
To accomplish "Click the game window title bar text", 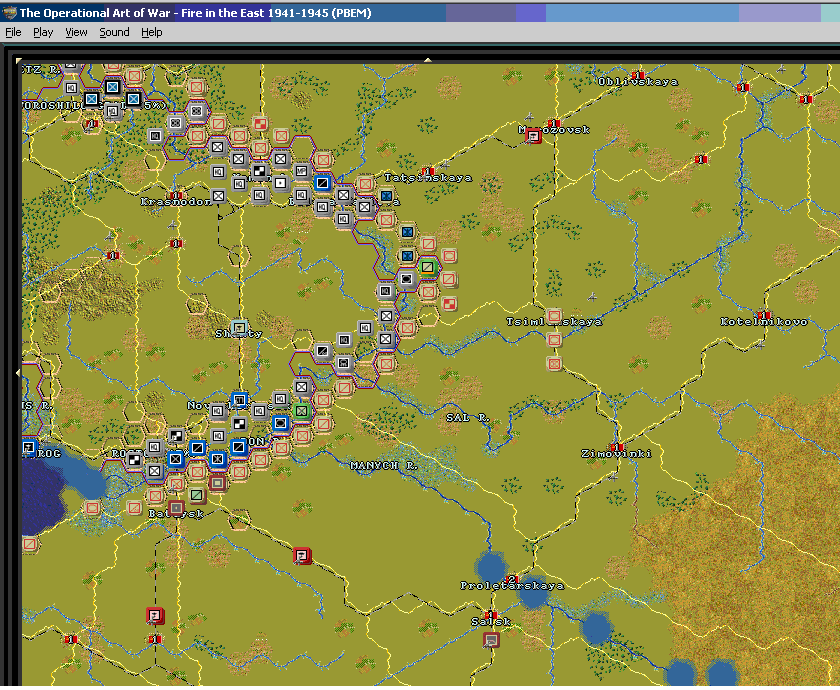I will (196, 13).
